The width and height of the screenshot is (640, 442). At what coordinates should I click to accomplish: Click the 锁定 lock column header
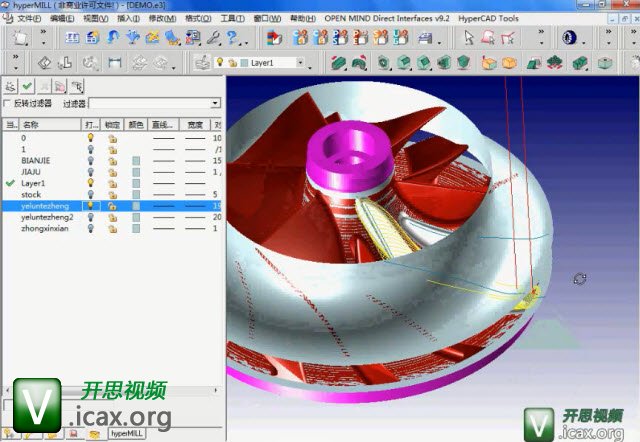pos(112,125)
